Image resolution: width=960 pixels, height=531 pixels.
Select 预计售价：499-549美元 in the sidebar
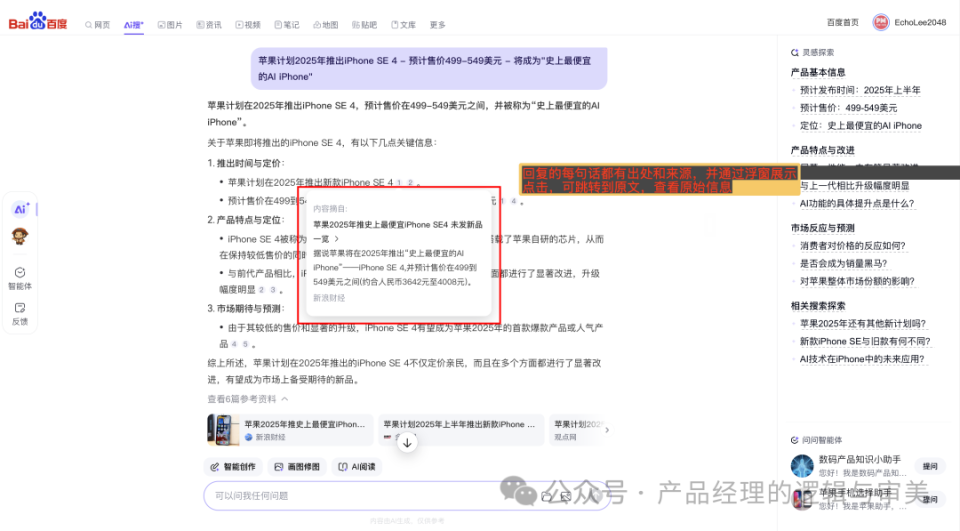tap(848, 108)
